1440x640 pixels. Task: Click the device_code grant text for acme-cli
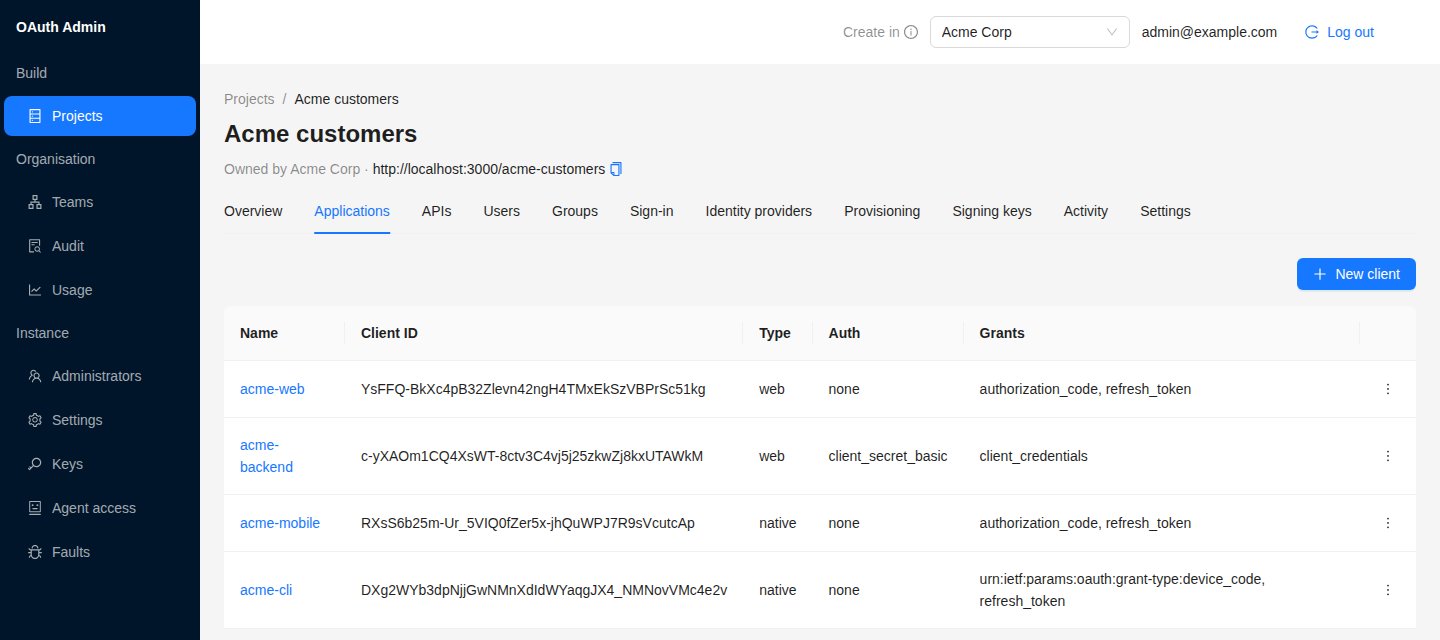click(1122, 579)
